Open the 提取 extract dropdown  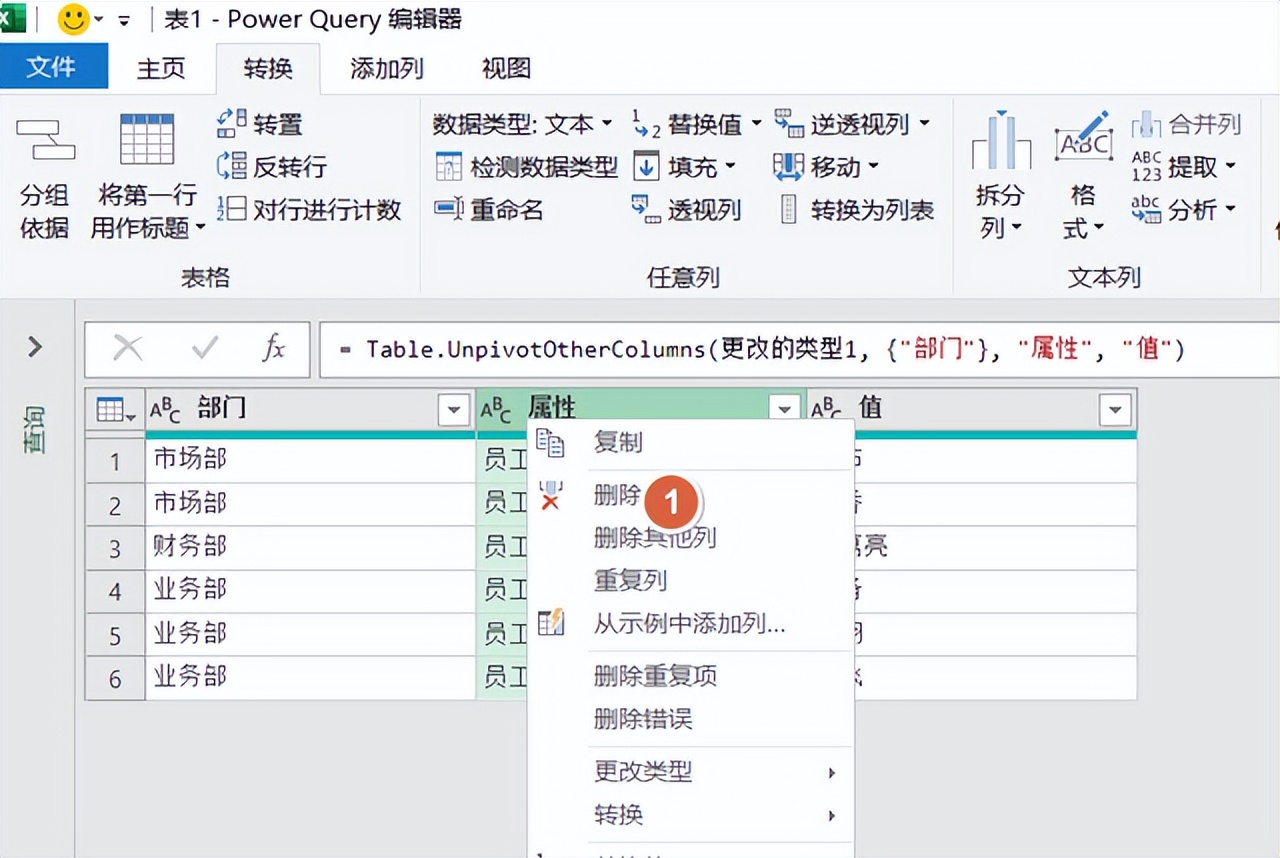click(x=1184, y=167)
